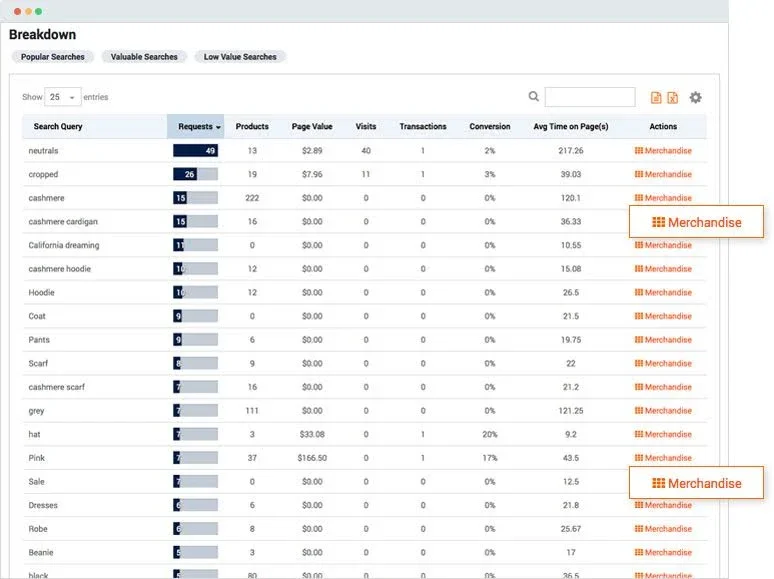Open Merchandise for cashmere hoodie row
The image size is (774, 579).
pyautogui.click(x=663, y=269)
